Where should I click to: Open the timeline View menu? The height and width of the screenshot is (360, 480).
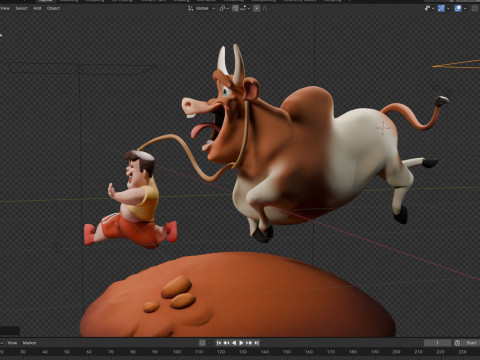click(12, 343)
